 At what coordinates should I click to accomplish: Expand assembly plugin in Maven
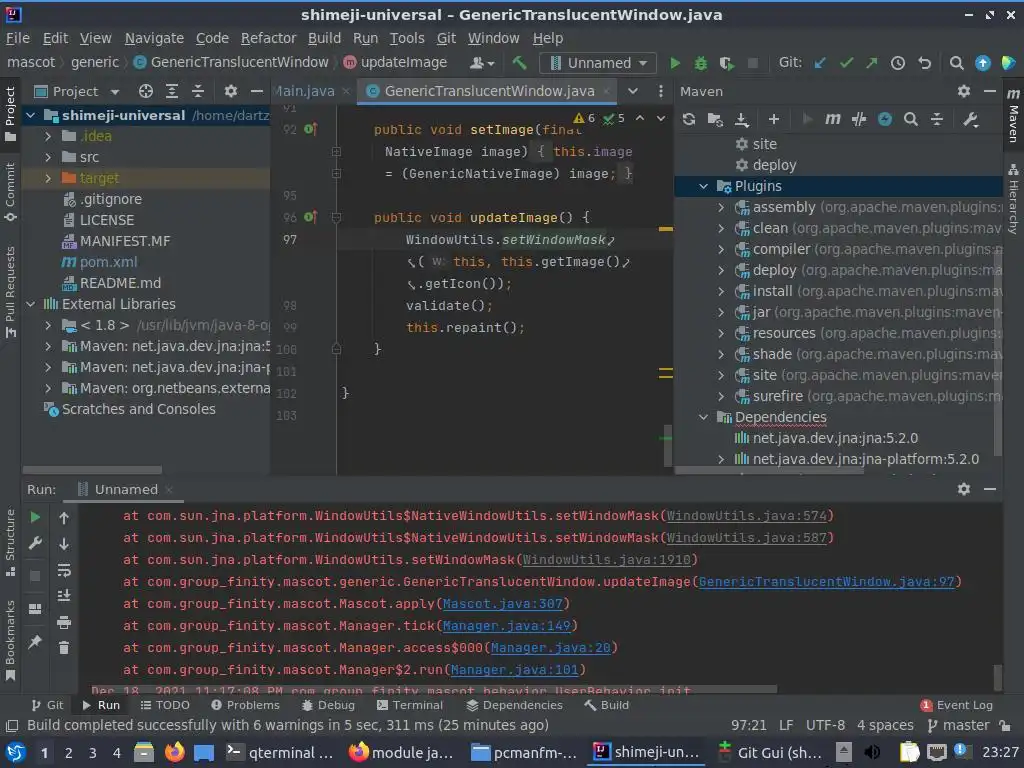coord(721,207)
